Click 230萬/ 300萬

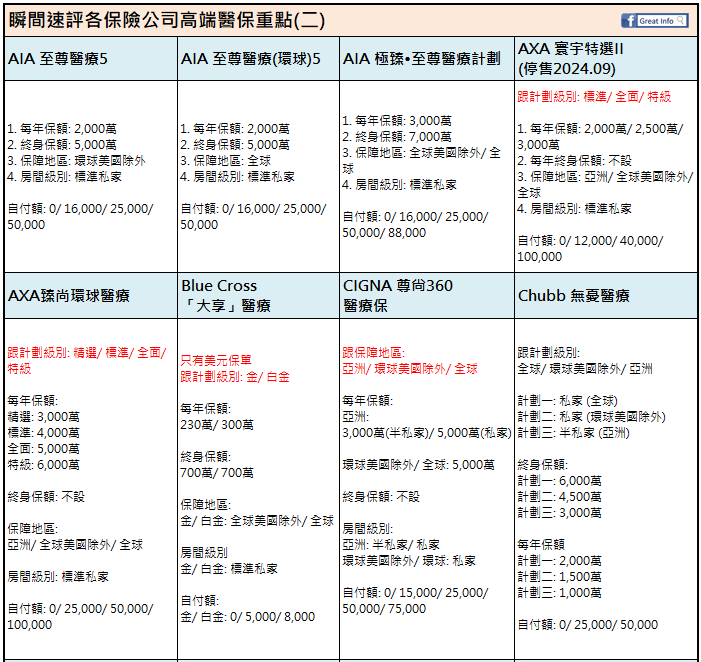pos(217,424)
